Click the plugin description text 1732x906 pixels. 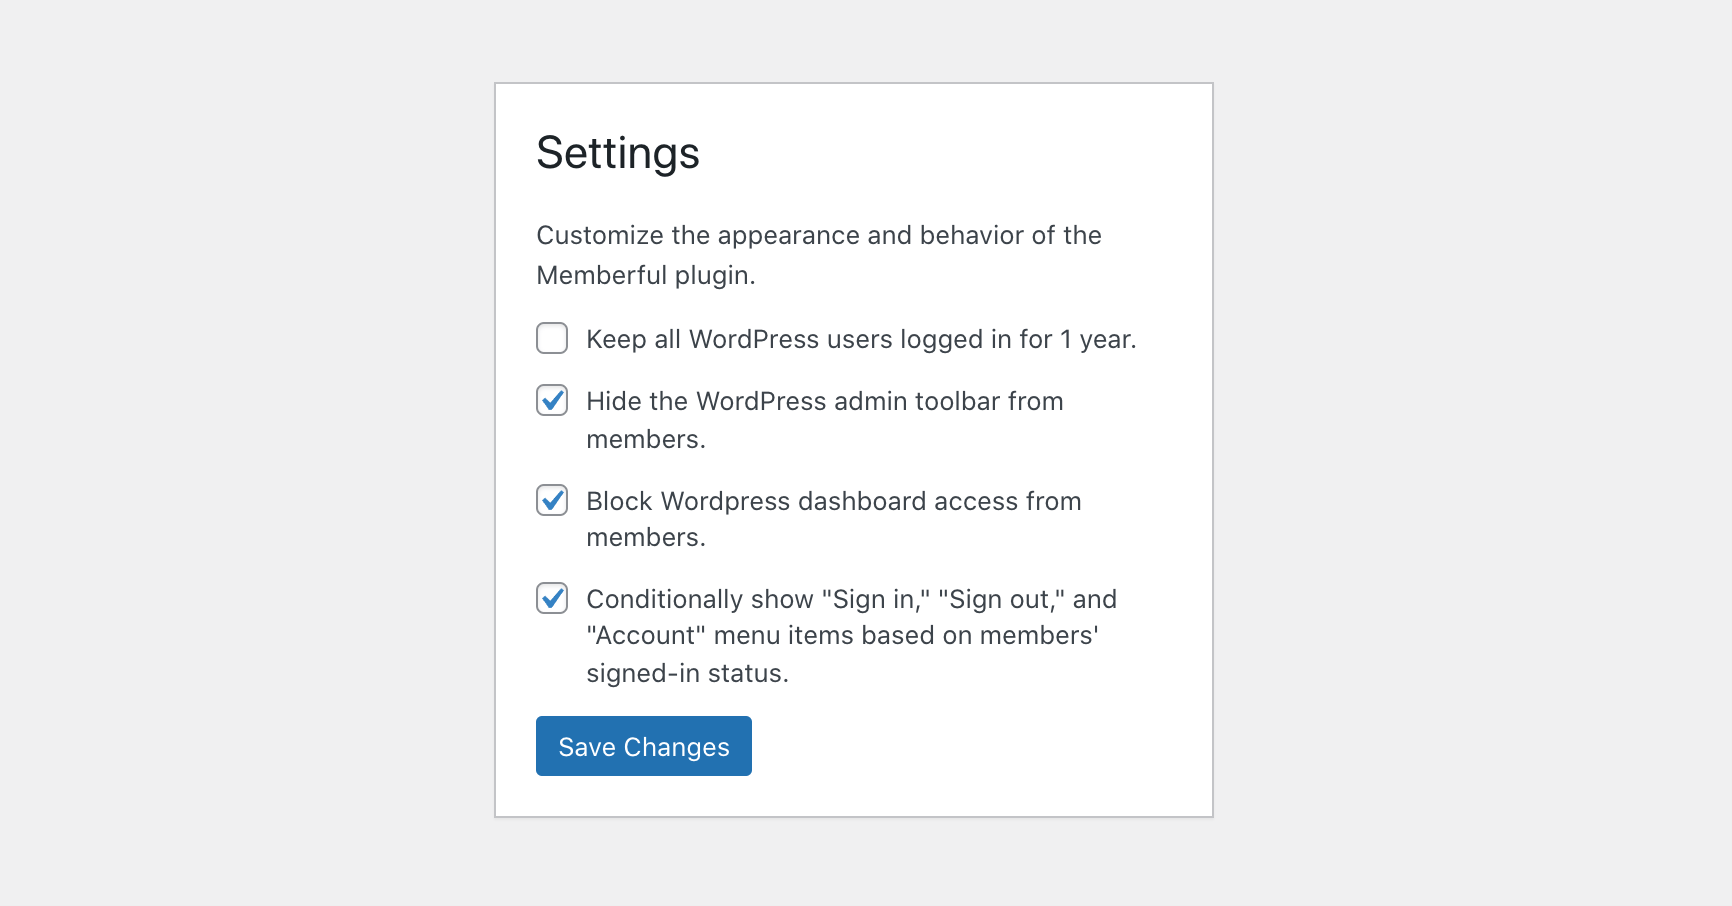click(819, 255)
